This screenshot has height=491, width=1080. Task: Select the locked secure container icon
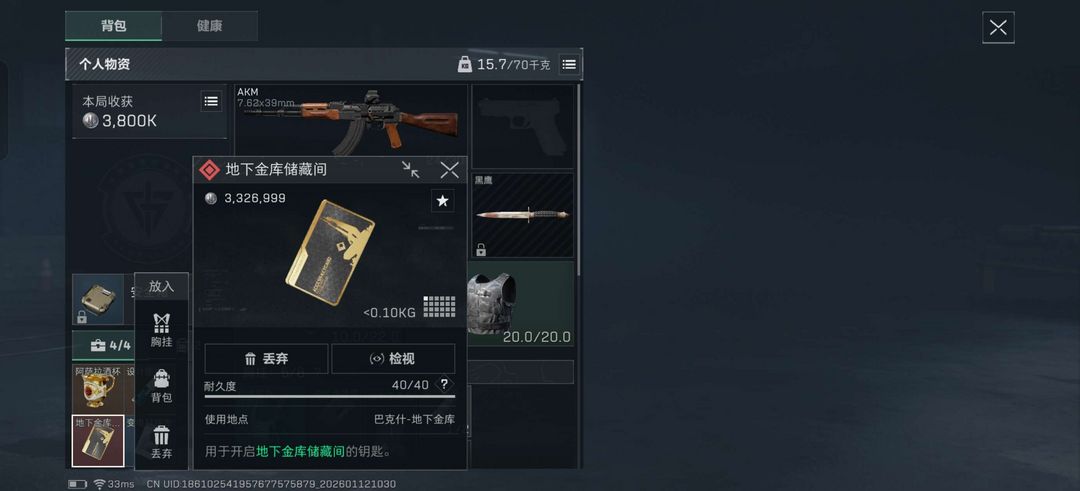[x=98, y=300]
